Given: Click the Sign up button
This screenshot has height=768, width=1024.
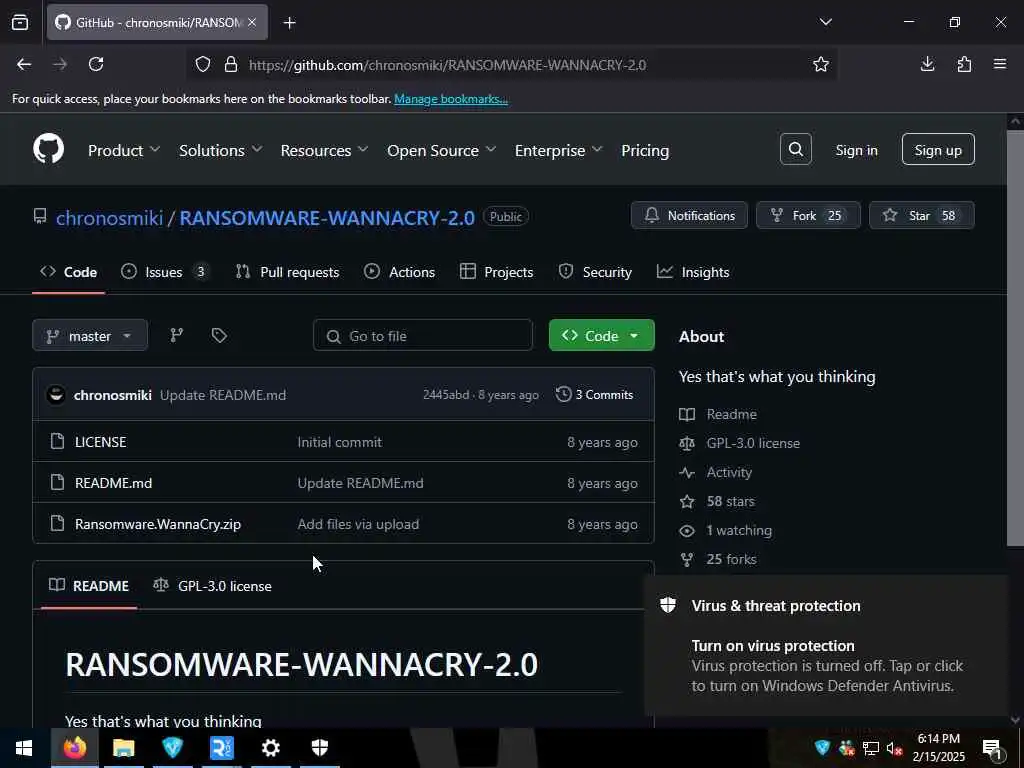Looking at the screenshot, I should tap(938, 150).
